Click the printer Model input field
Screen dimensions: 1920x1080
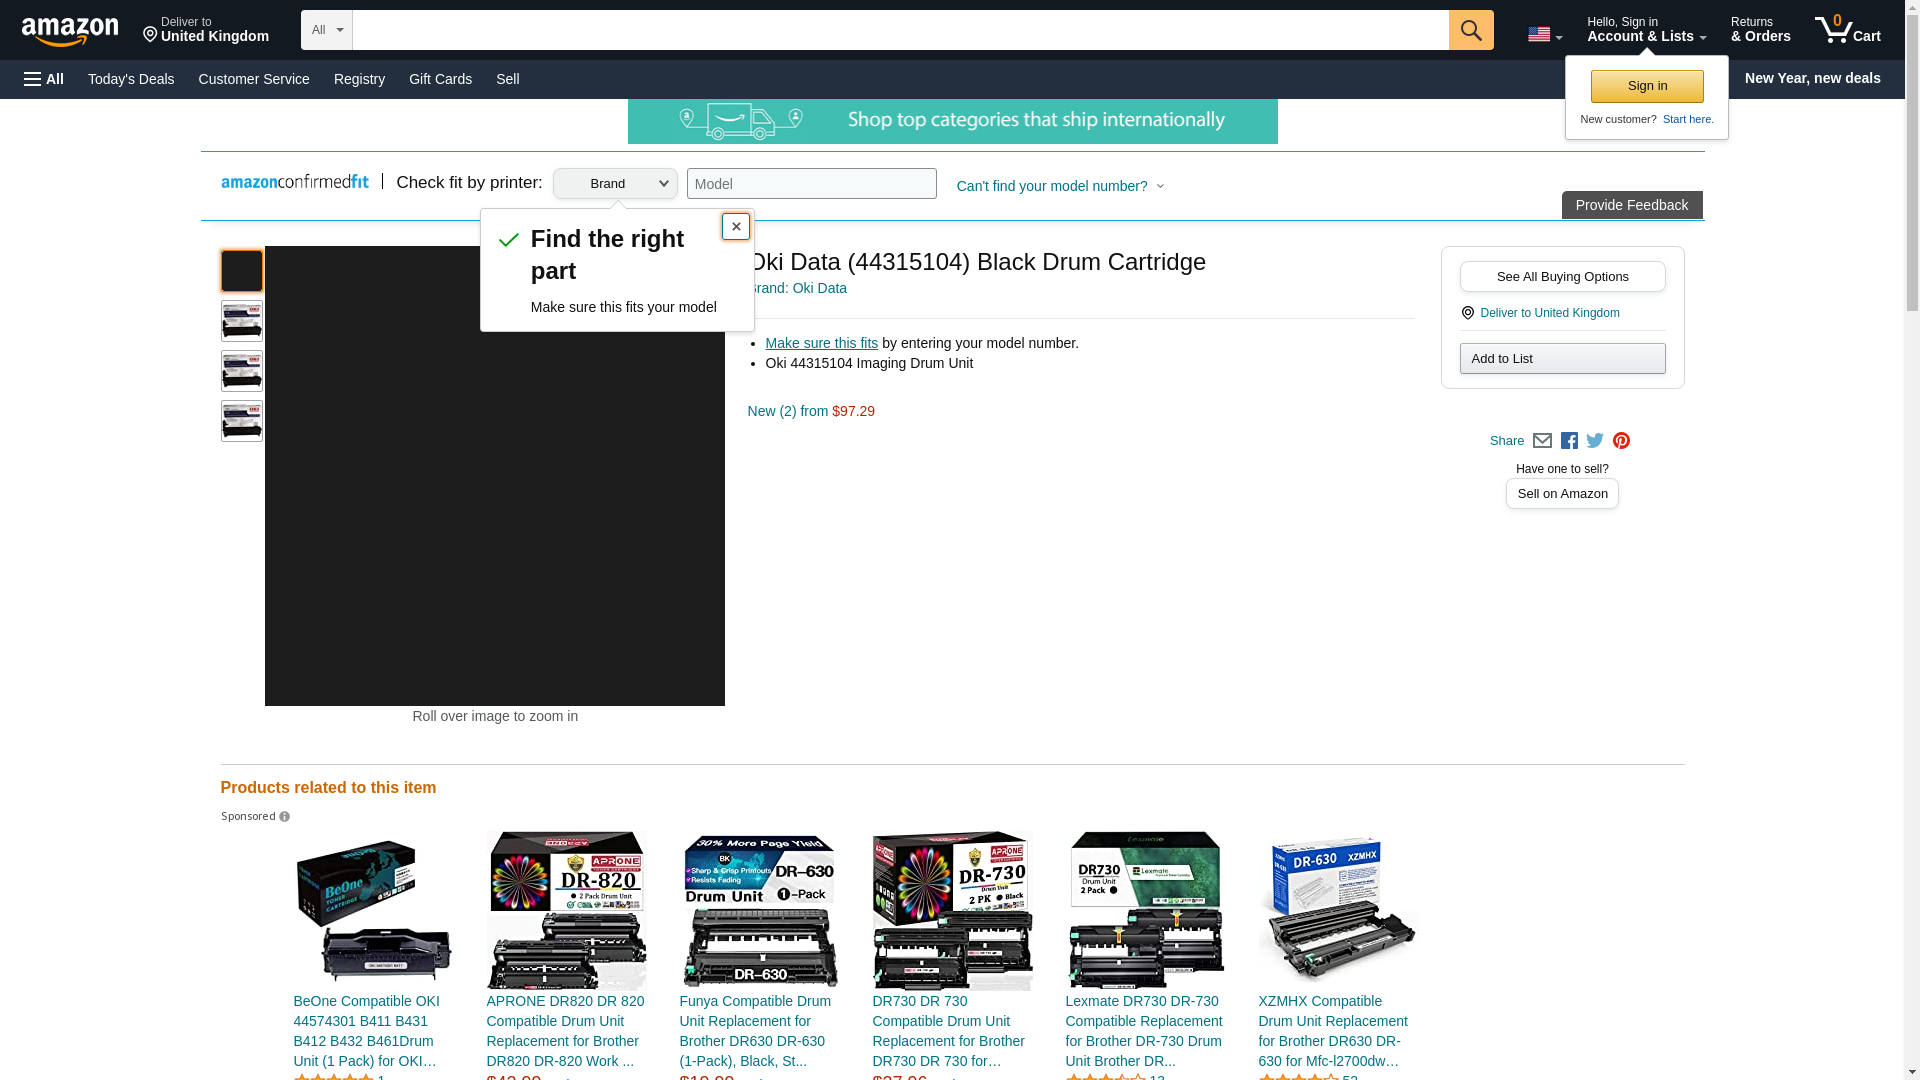811,184
